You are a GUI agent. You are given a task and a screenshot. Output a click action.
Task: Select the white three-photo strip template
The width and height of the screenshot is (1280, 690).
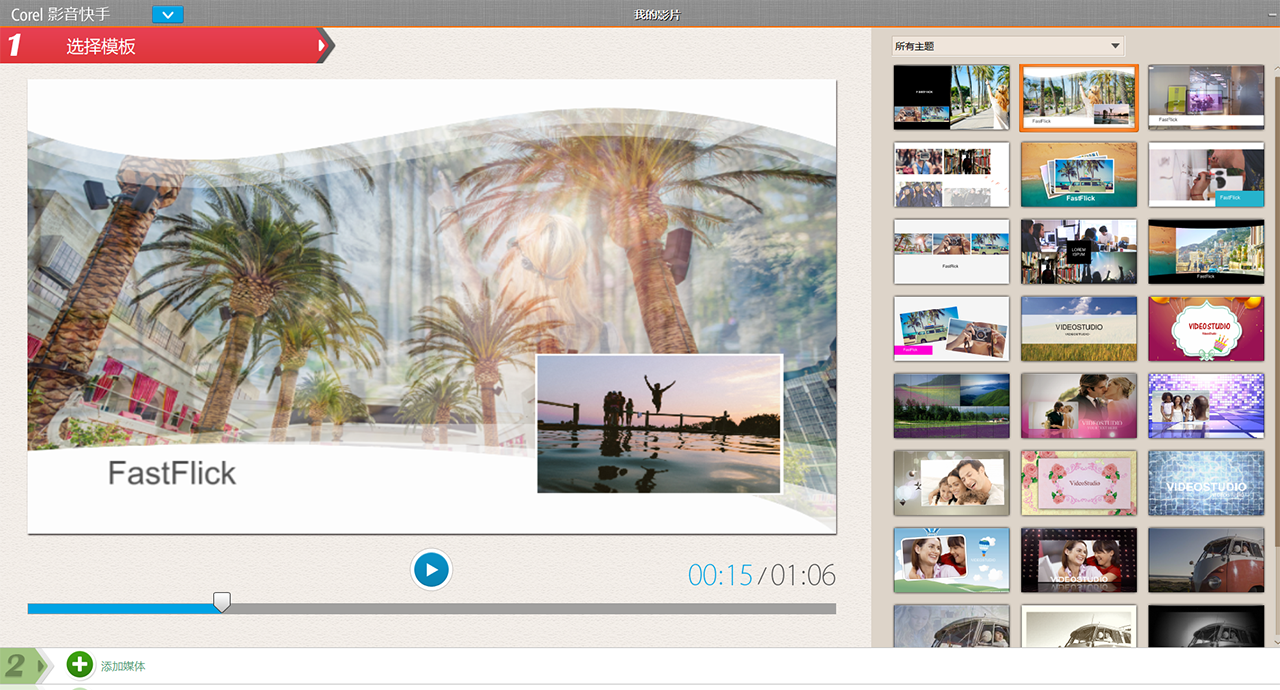pyautogui.click(x=951, y=252)
